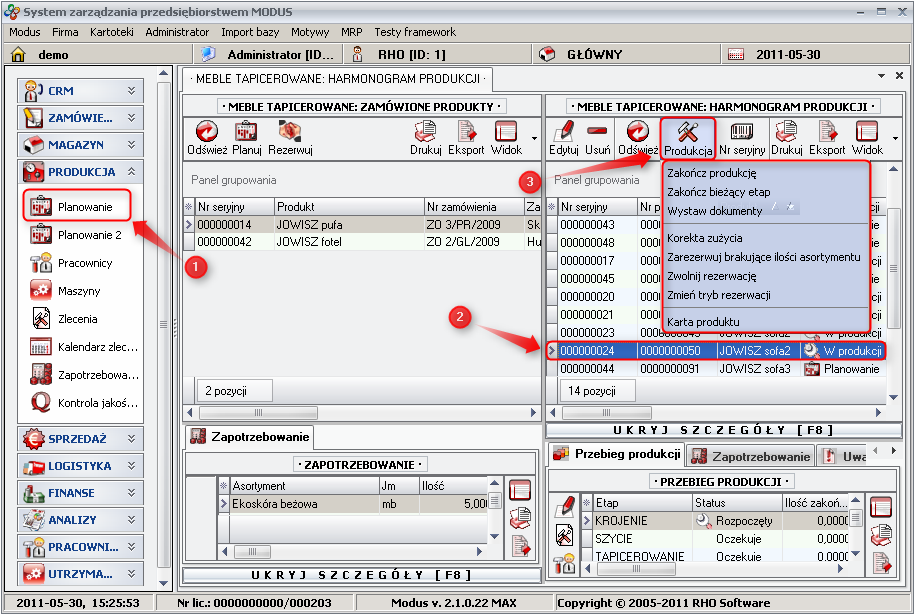Click the horizontal scrollbar under ordered products
Screen dimensions: 915x615
360,412
